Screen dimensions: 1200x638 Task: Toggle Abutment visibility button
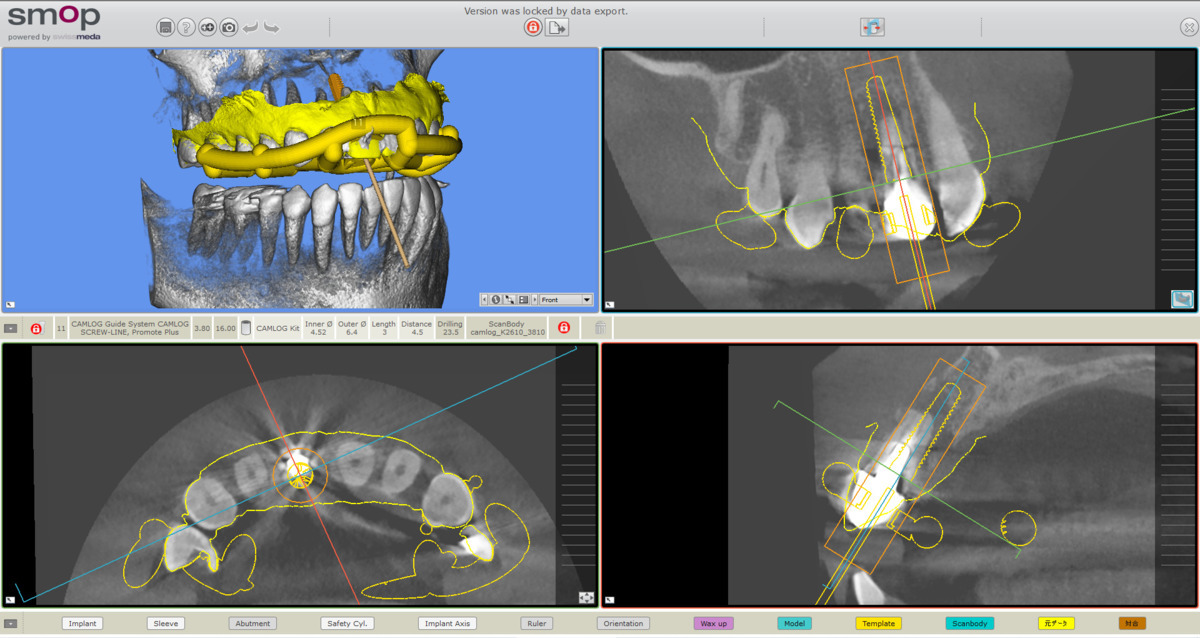(252, 623)
